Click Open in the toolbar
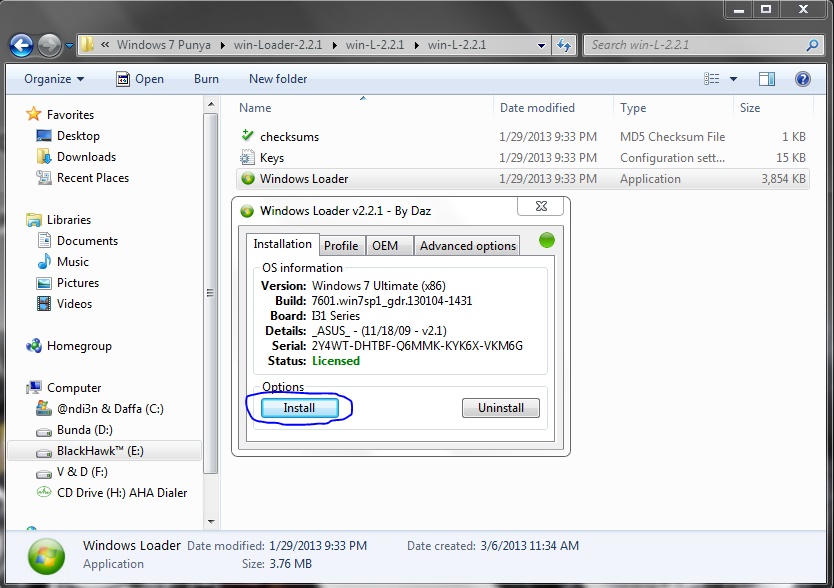Image resolution: width=834 pixels, height=588 pixels. tap(140, 79)
